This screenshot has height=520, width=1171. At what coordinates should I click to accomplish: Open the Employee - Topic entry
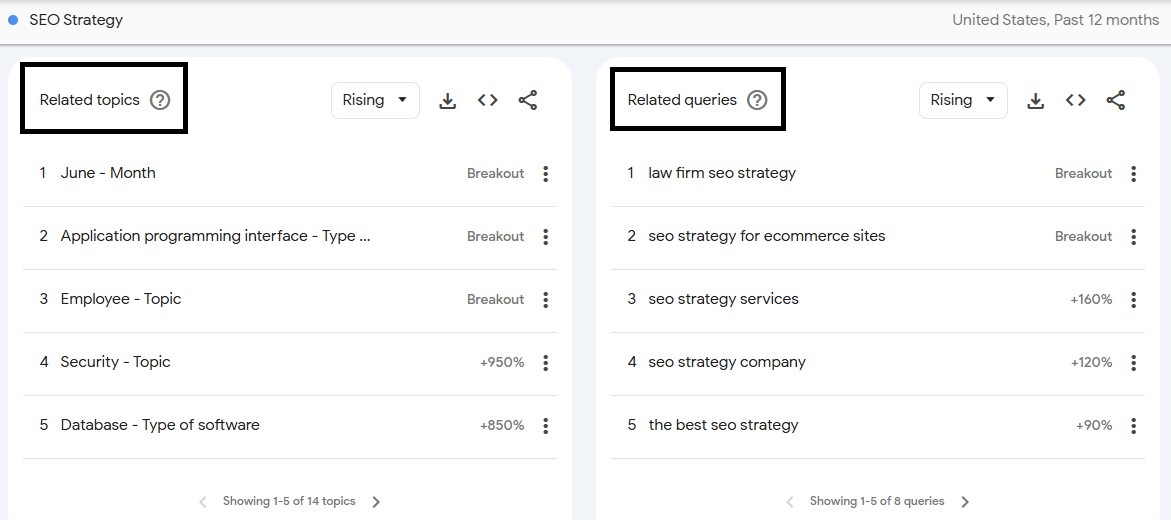tap(121, 299)
